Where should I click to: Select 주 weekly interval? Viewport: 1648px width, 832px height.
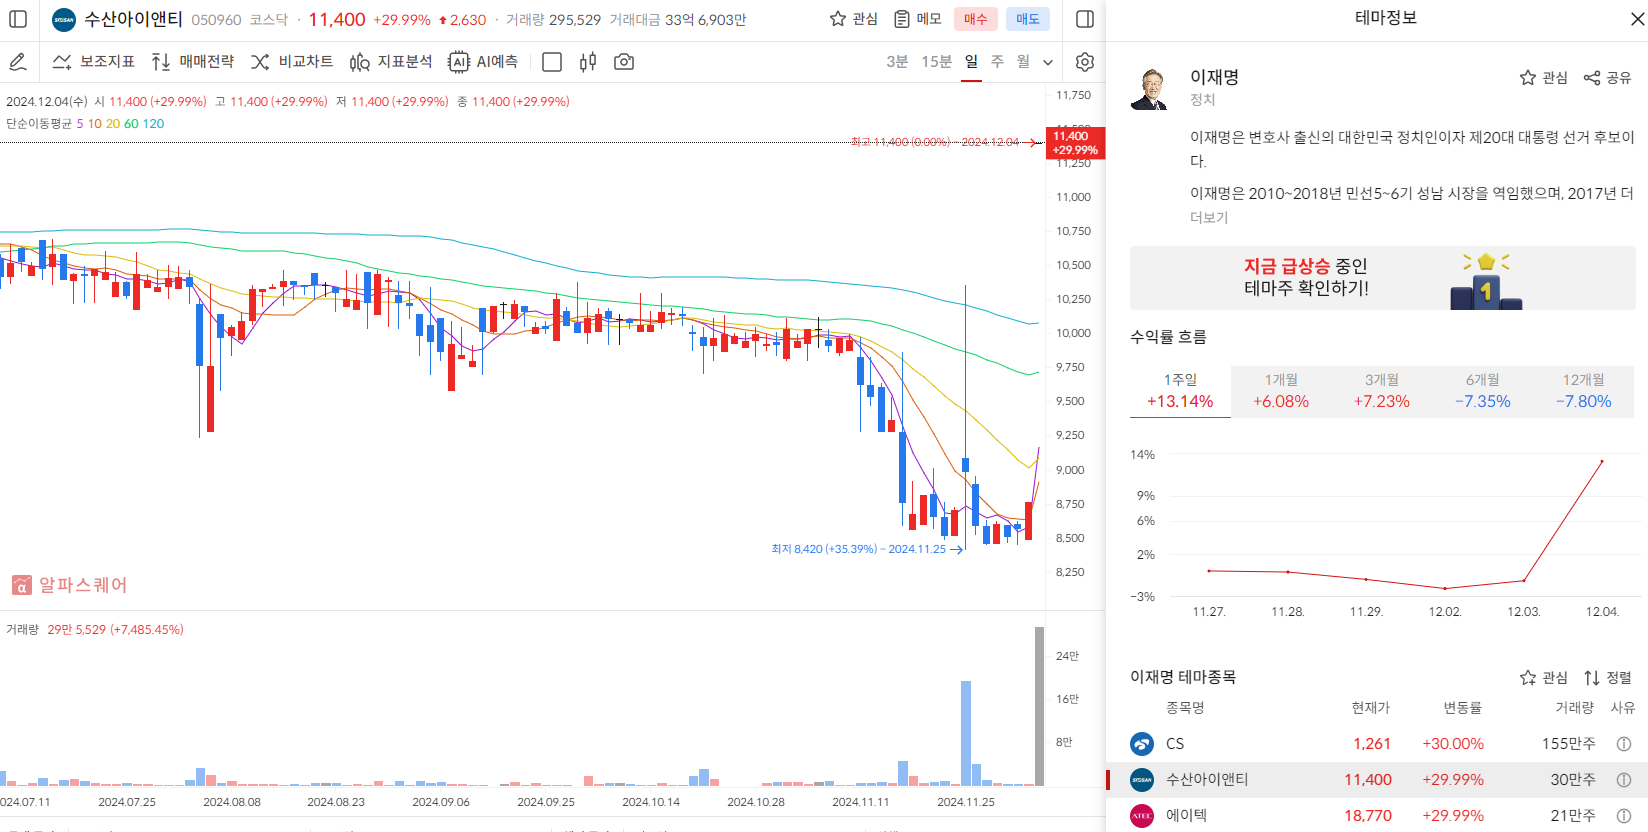(x=997, y=62)
